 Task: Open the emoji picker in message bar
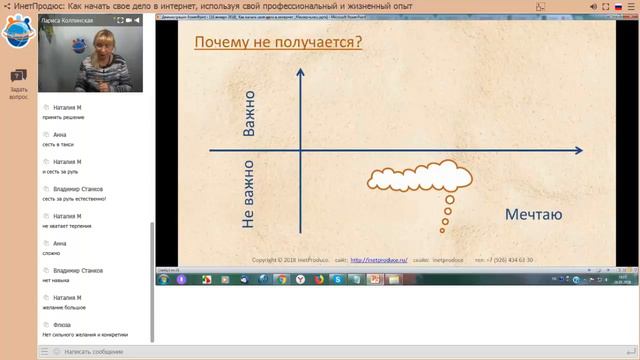[57, 351]
